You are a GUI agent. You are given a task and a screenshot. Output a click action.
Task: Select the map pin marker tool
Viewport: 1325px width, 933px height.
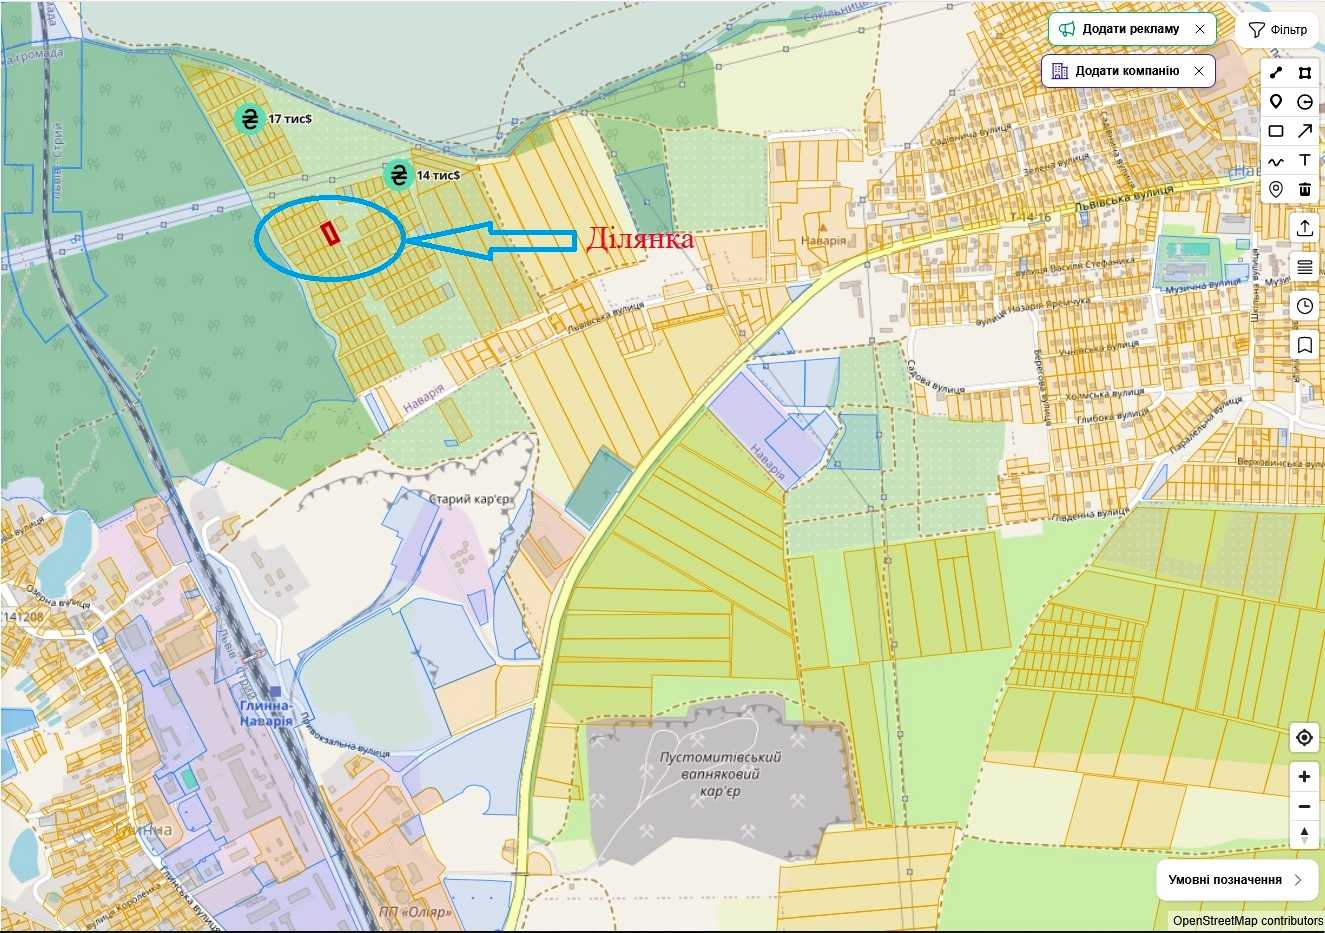[1276, 102]
